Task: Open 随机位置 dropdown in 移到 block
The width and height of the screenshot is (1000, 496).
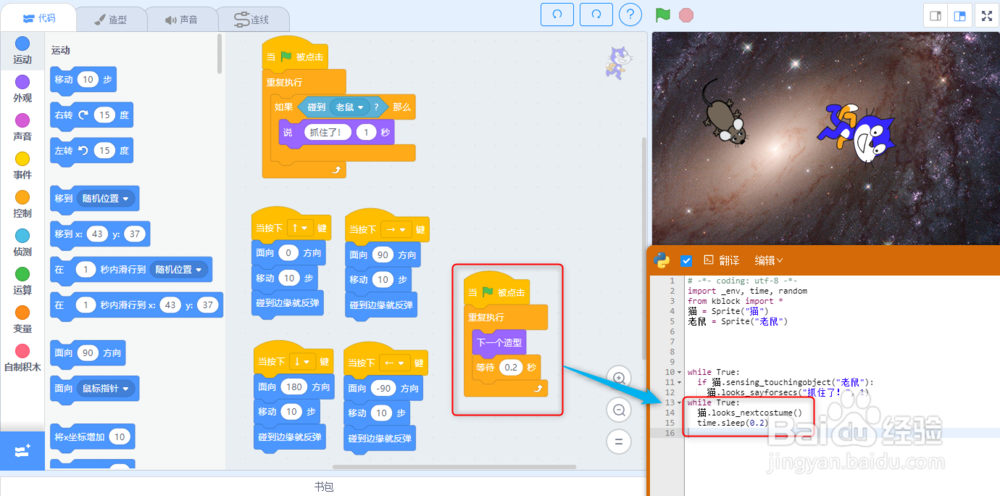Action: [107, 198]
